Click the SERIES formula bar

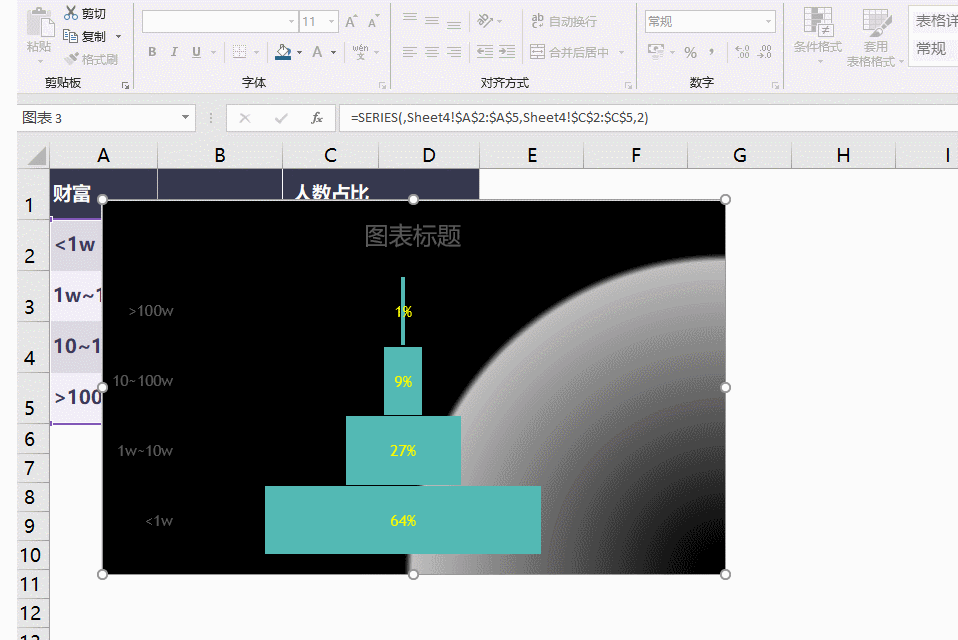click(x=648, y=118)
